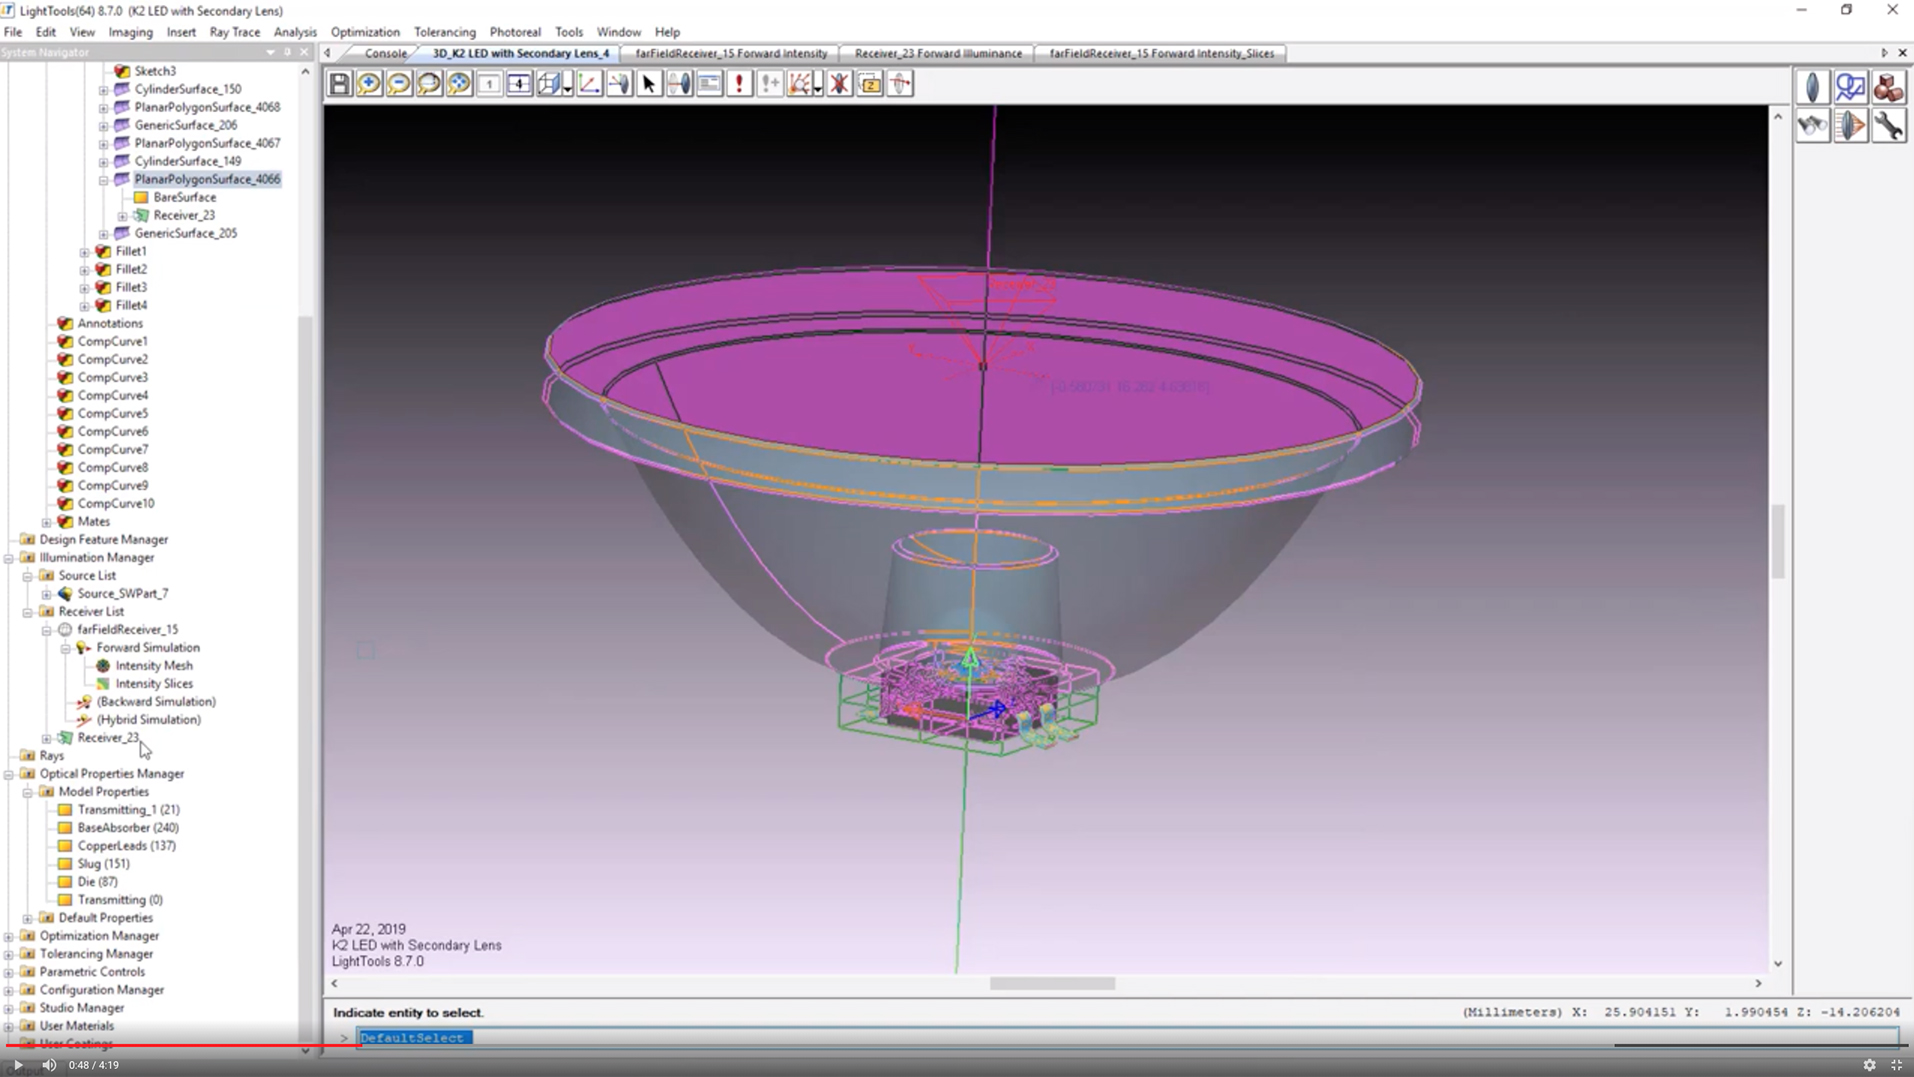Delete displayed rays with the red X icon
Image resolution: width=1914 pixels, height=1077 pixels.
841,84
